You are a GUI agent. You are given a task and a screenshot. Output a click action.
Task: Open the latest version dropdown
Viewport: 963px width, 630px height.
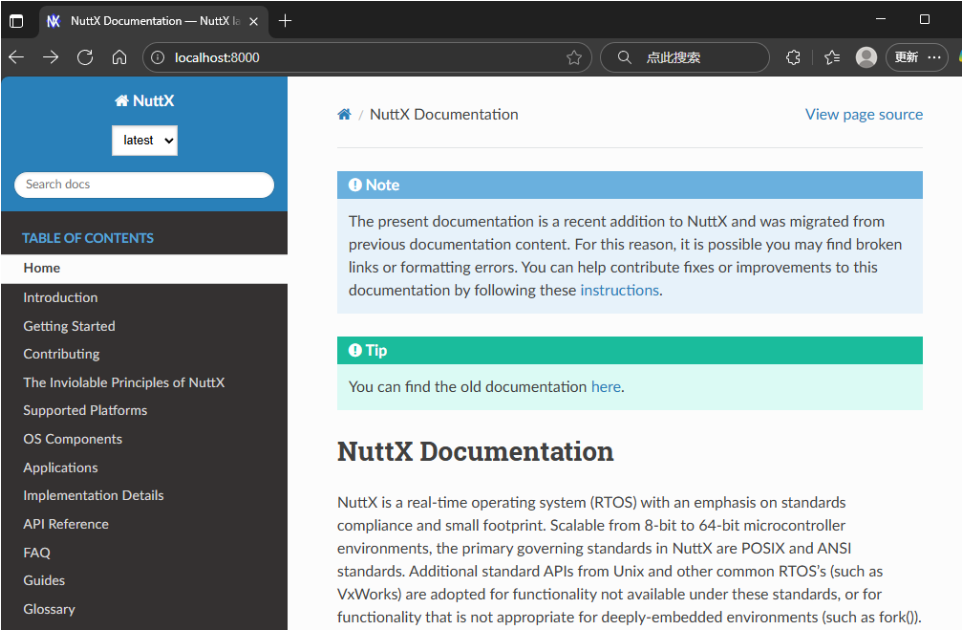[145, 141]
